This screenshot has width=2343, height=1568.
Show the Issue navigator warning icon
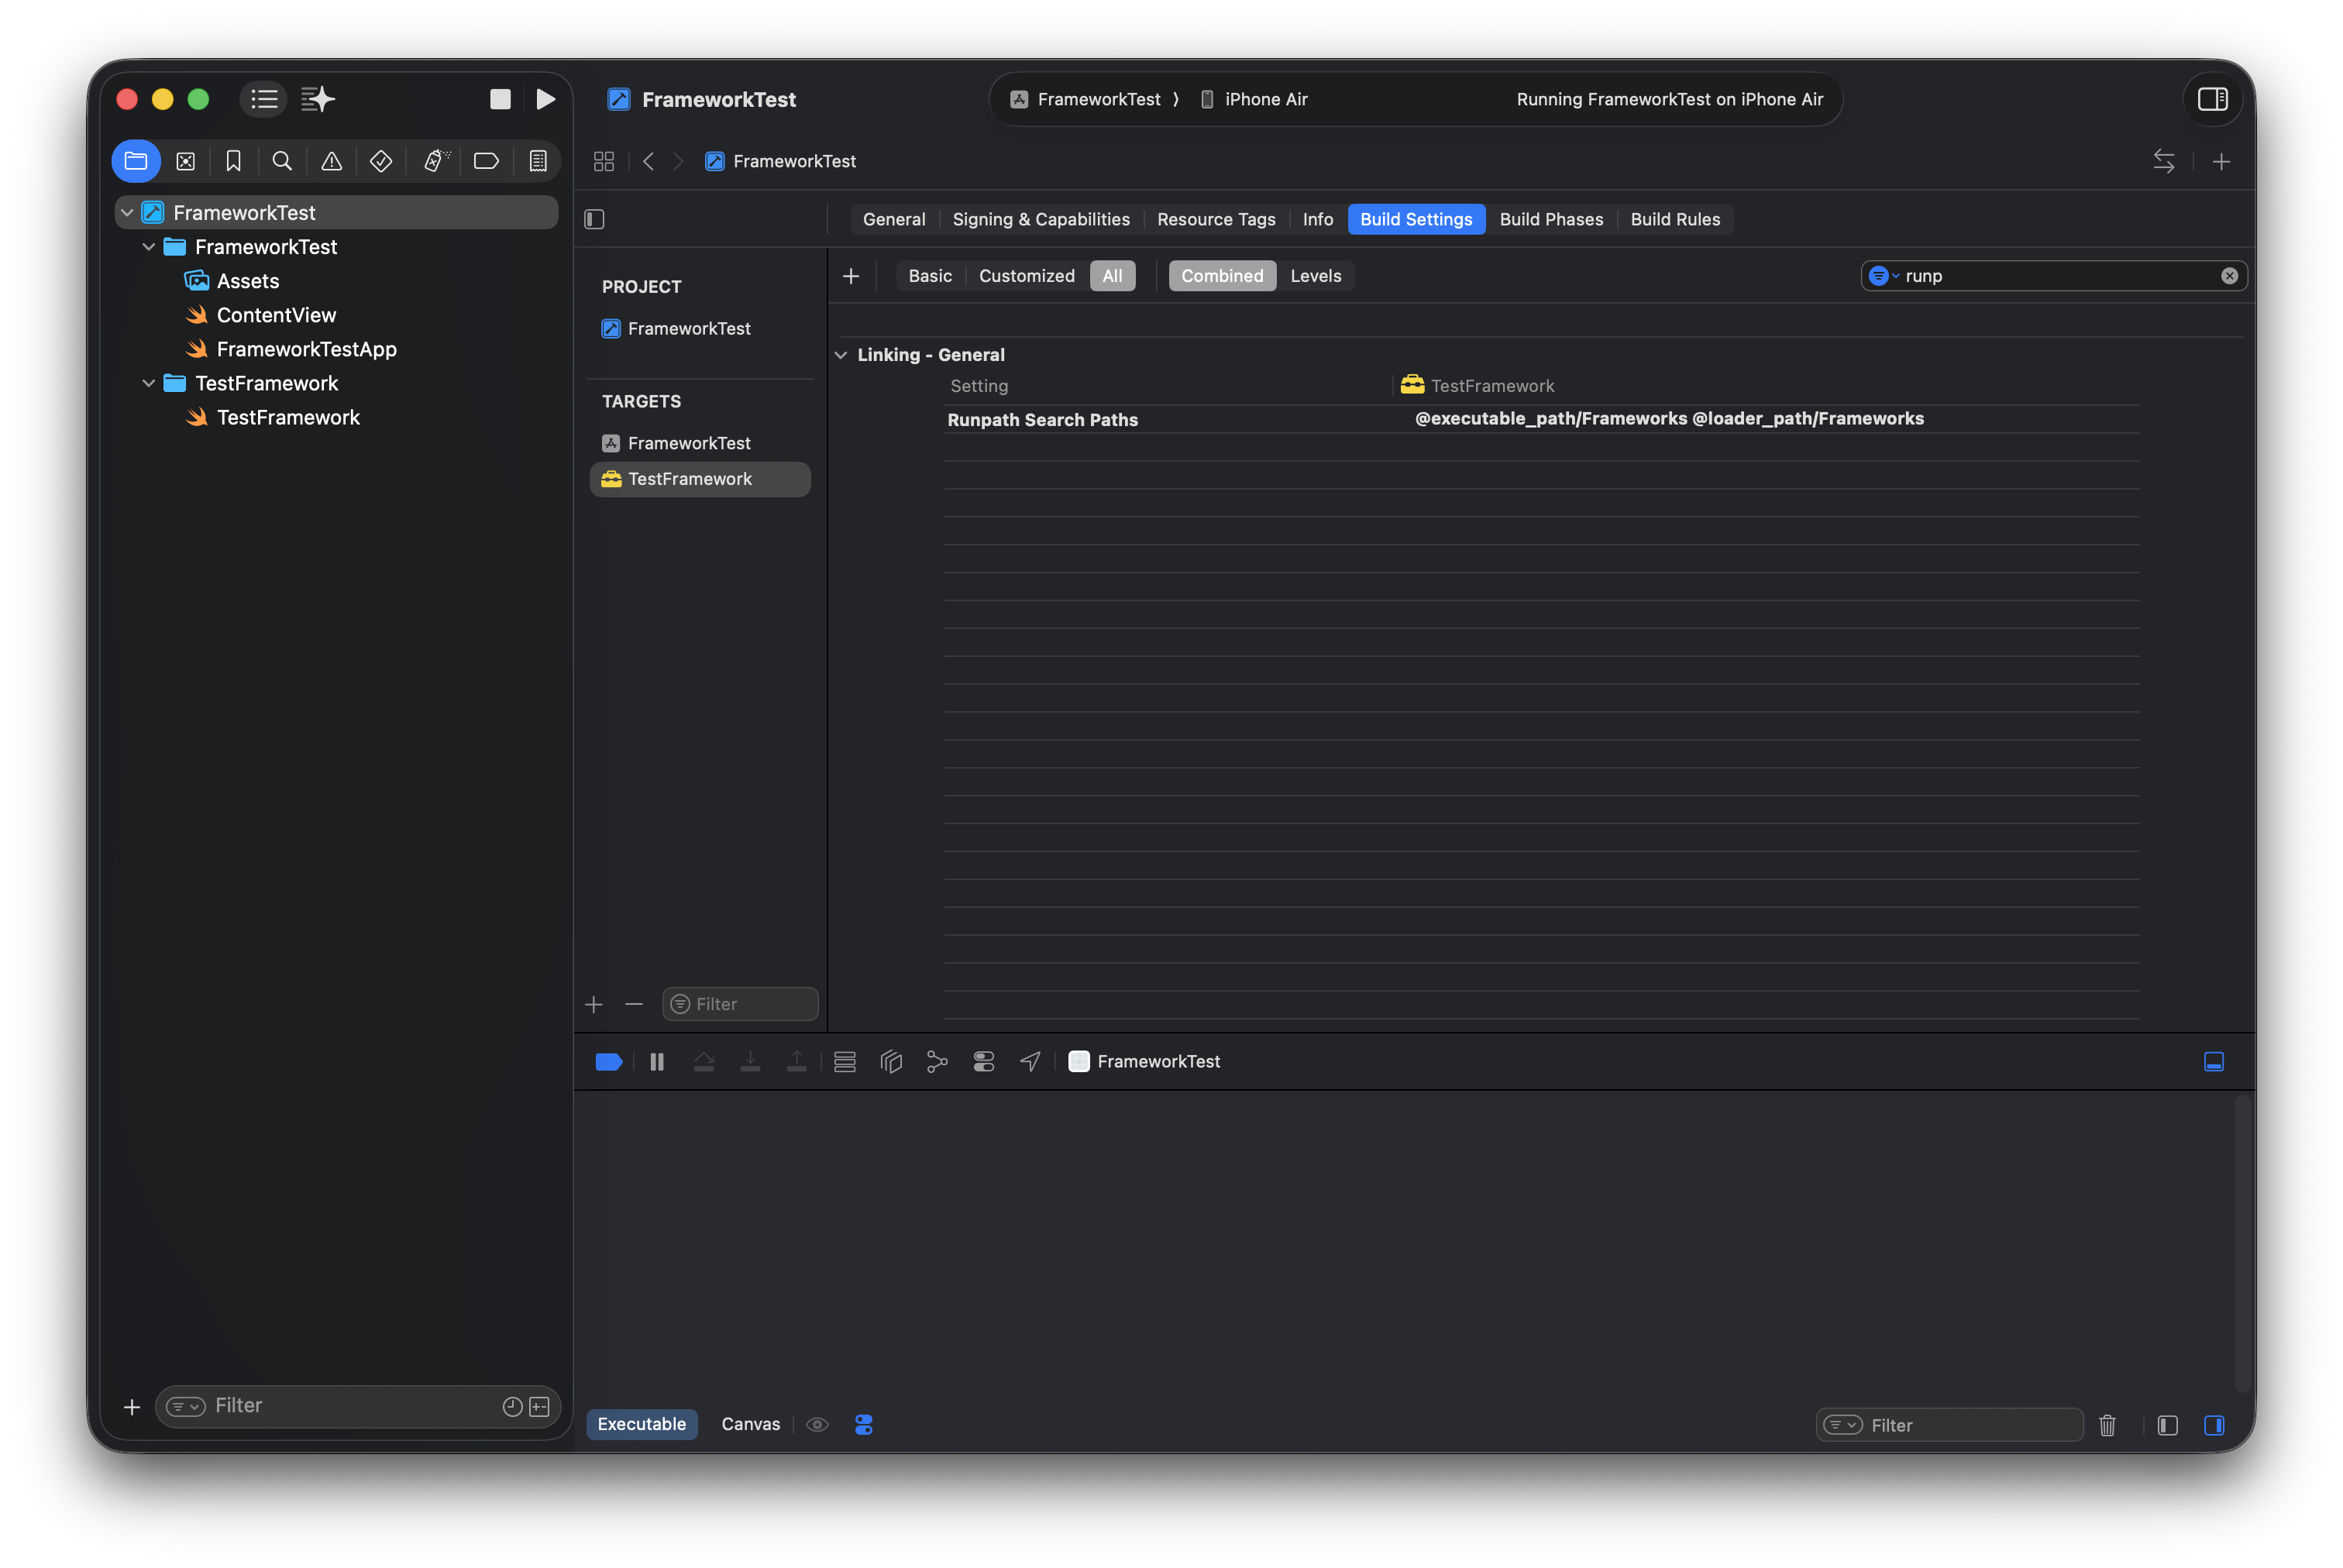tap(331, 161)
